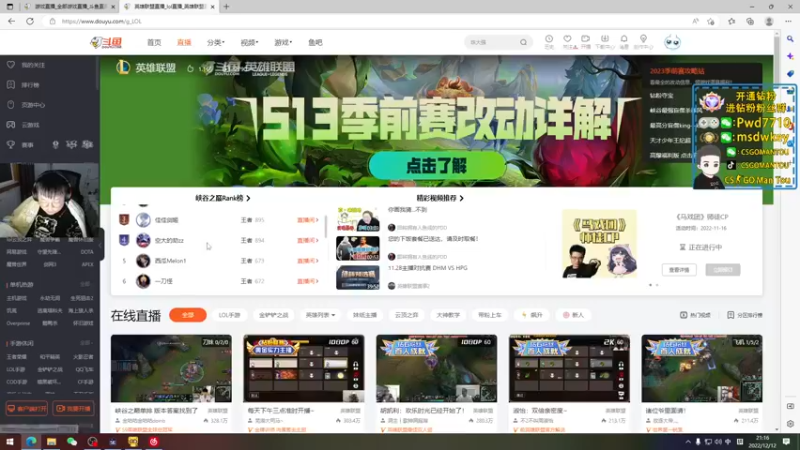This screenshot has height=450, width=800.
Task: Select the 飙升 trending filter pill
Action: pos(532,315)
